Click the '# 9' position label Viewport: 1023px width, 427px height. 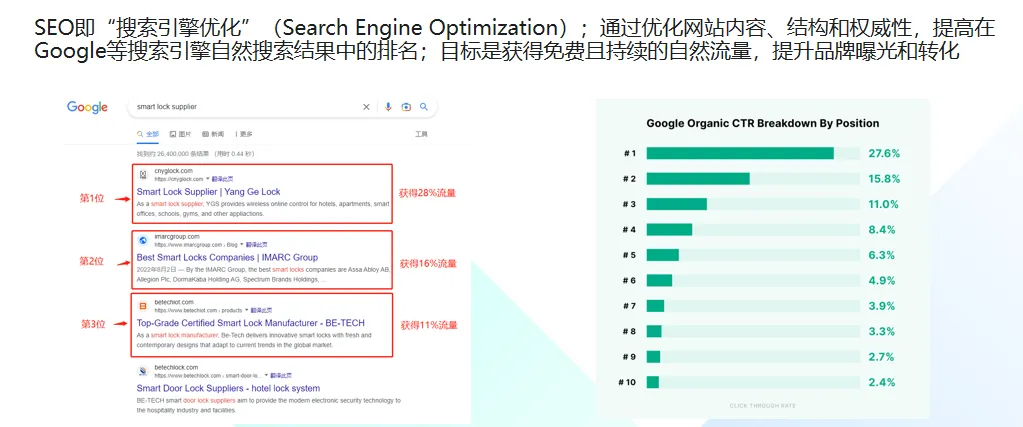(629, 356)
